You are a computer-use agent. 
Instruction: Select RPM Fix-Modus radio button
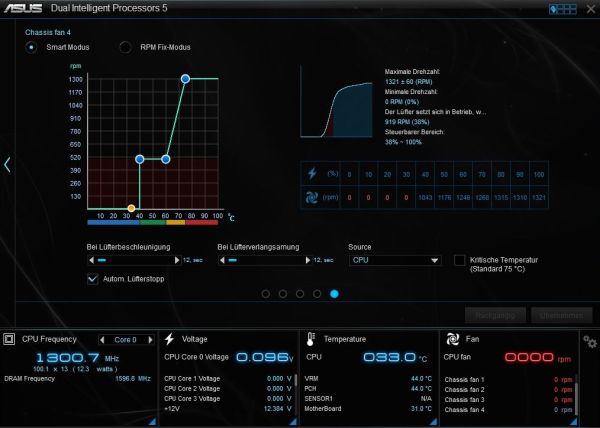(125, 47)
